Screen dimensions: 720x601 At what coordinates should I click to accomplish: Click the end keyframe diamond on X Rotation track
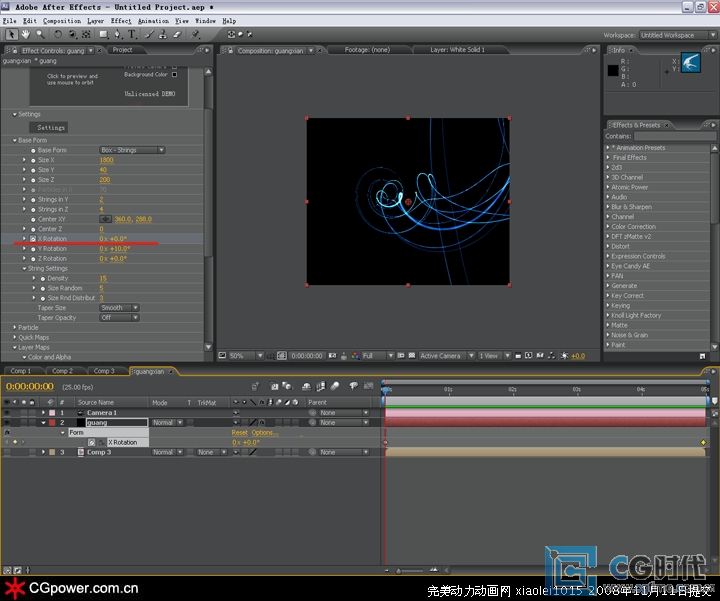point(703,443)
